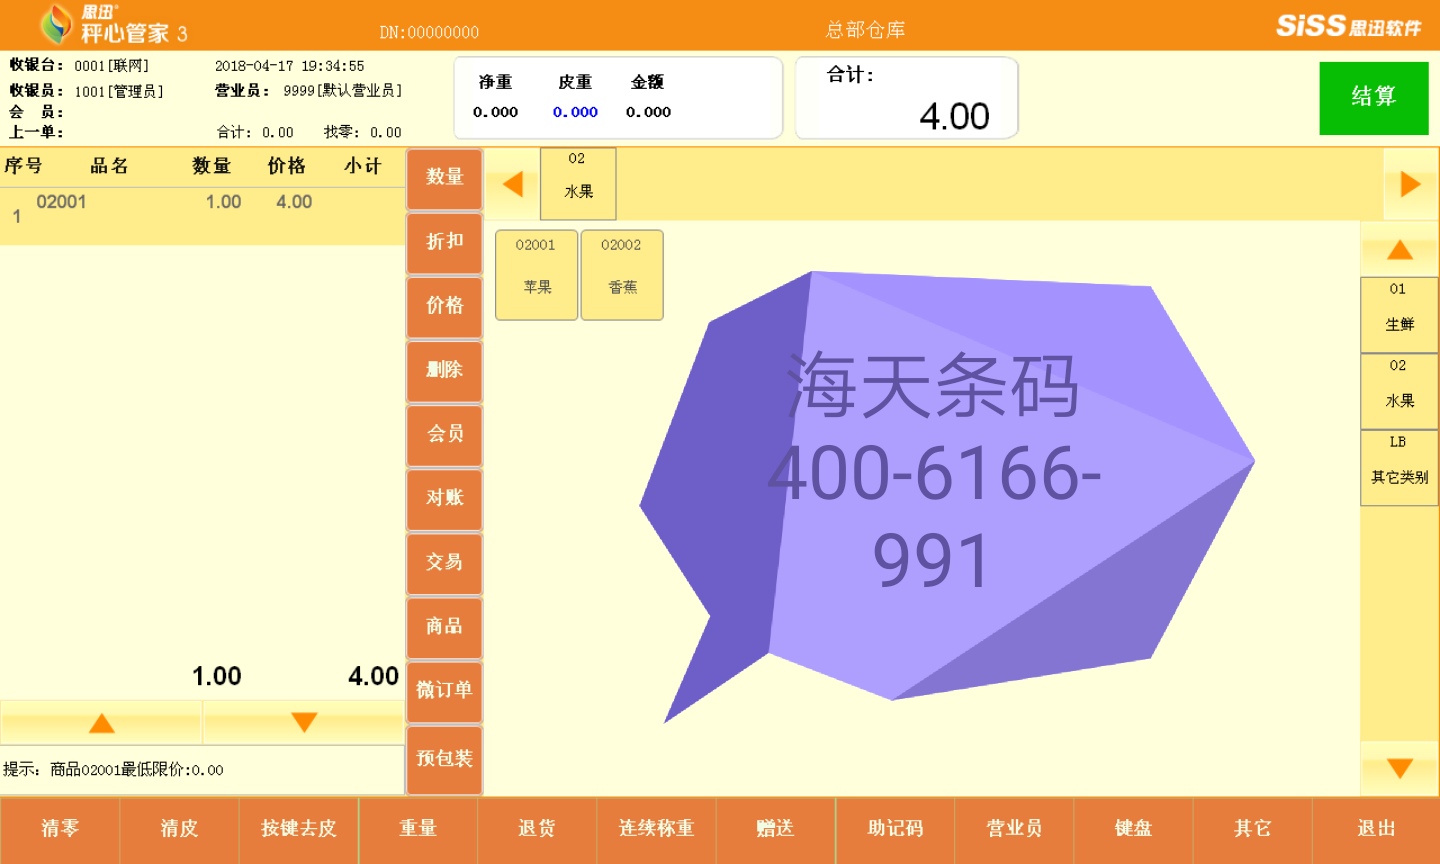Click the 秤心管家 logo icon
Viewport: 1440px width, 864px height.
(x=56, y=24)
